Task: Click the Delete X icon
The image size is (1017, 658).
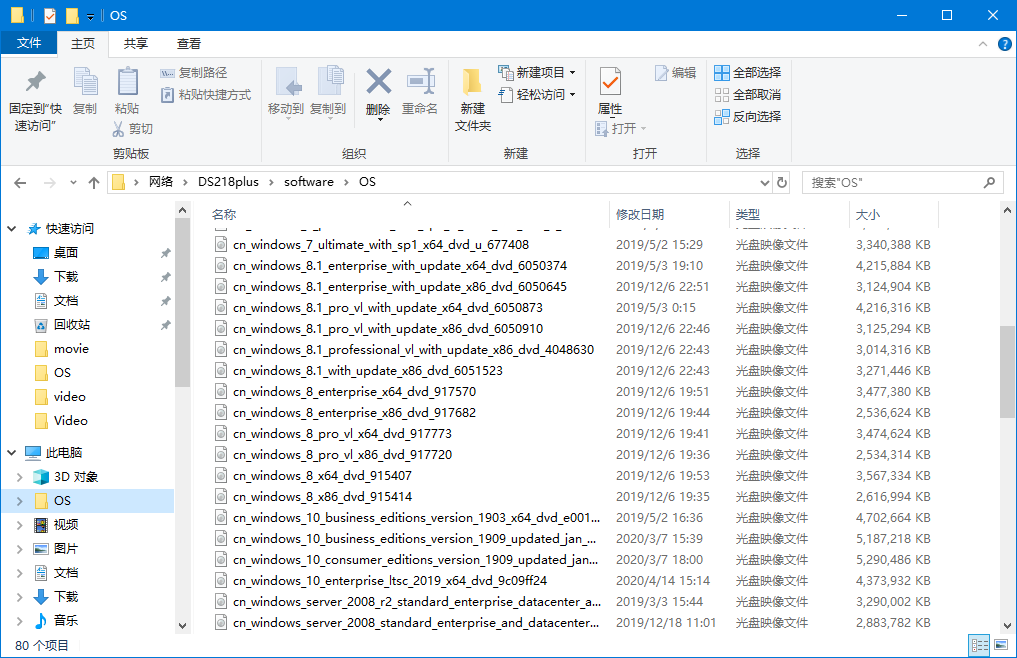Action: click(379, 82)
